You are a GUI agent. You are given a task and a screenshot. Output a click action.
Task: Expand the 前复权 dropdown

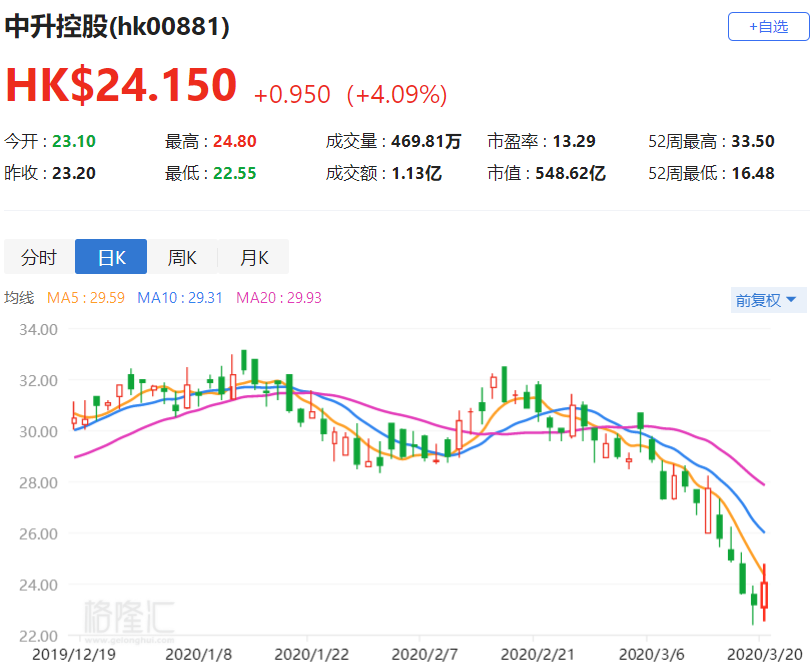[766, 299]
